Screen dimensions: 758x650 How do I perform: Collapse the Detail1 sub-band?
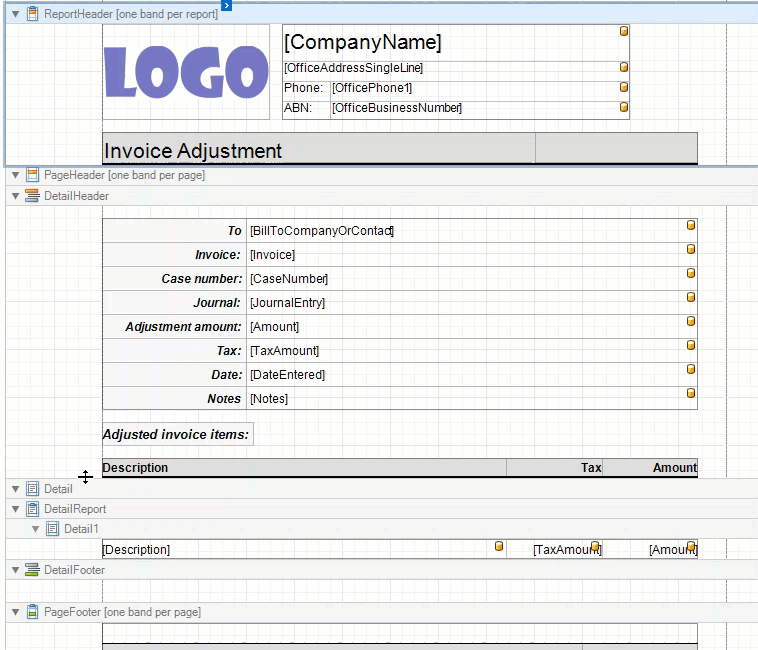(x=35, y=529)
